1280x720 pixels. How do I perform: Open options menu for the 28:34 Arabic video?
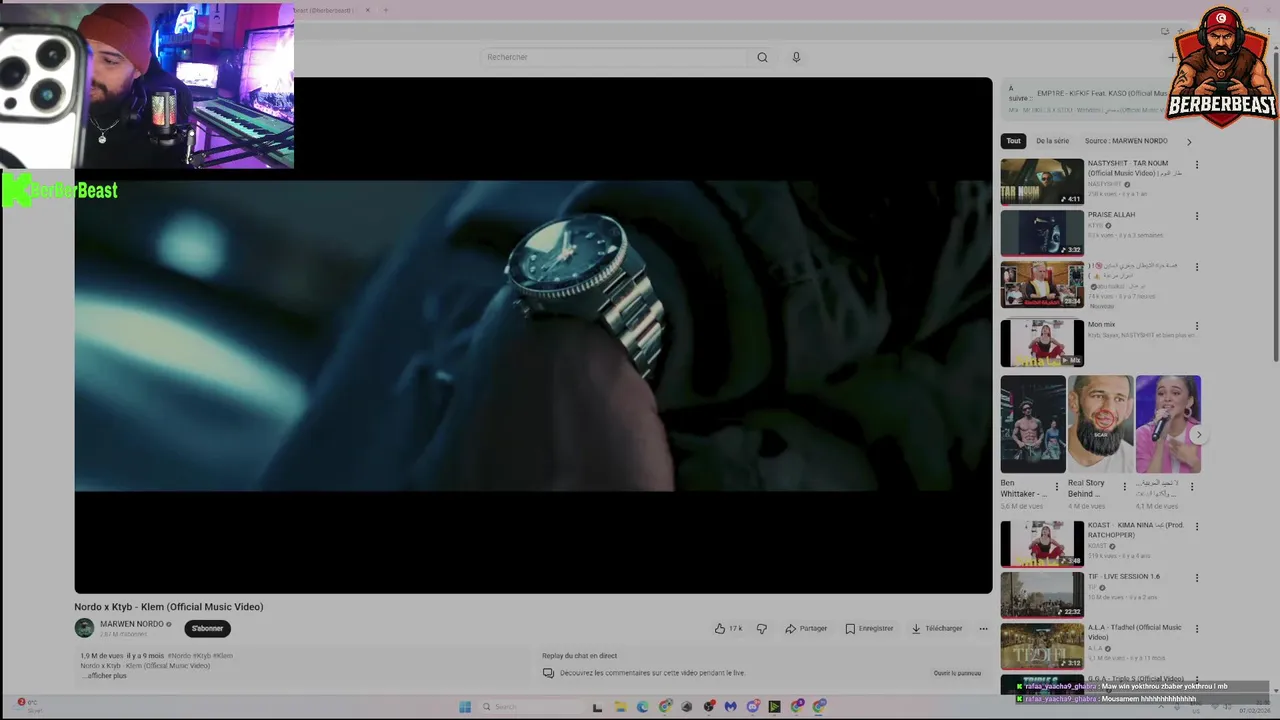click(x=1196, y=267)
